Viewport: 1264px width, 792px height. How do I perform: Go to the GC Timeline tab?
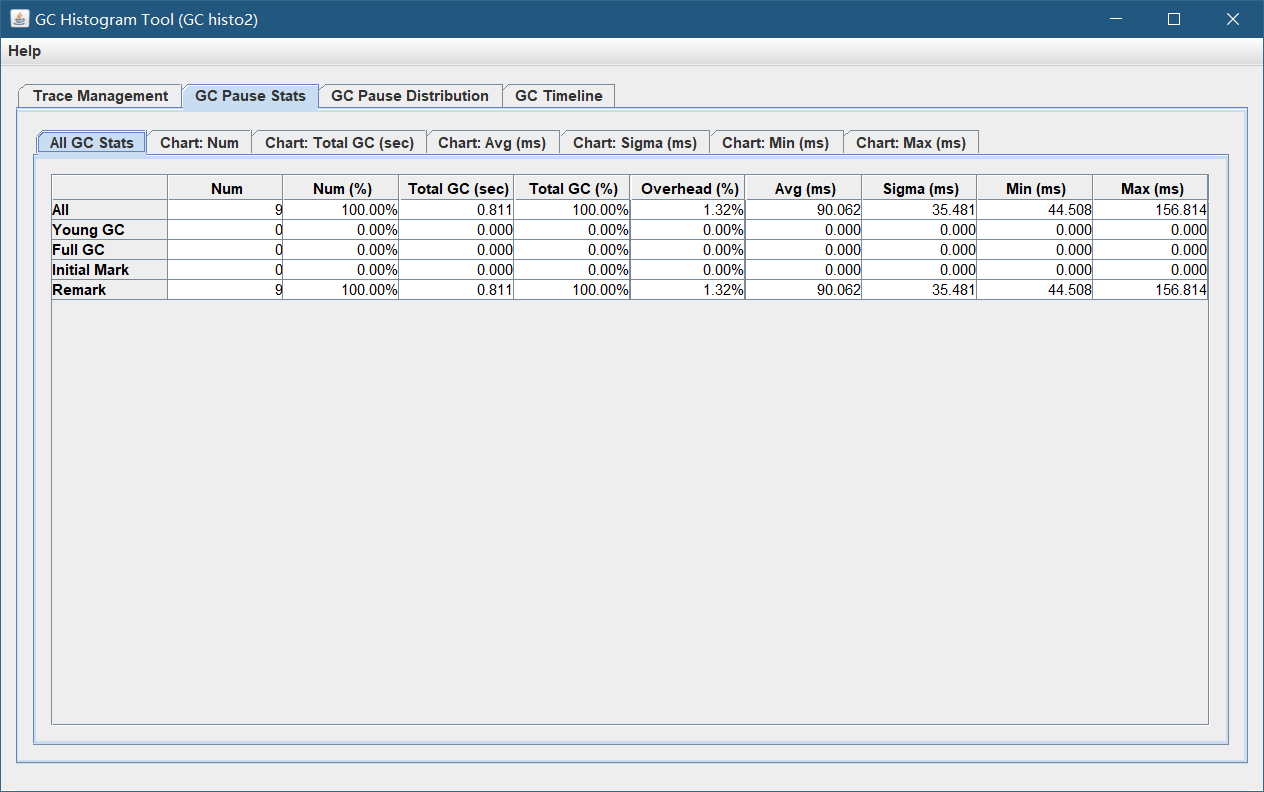point(559,96)
